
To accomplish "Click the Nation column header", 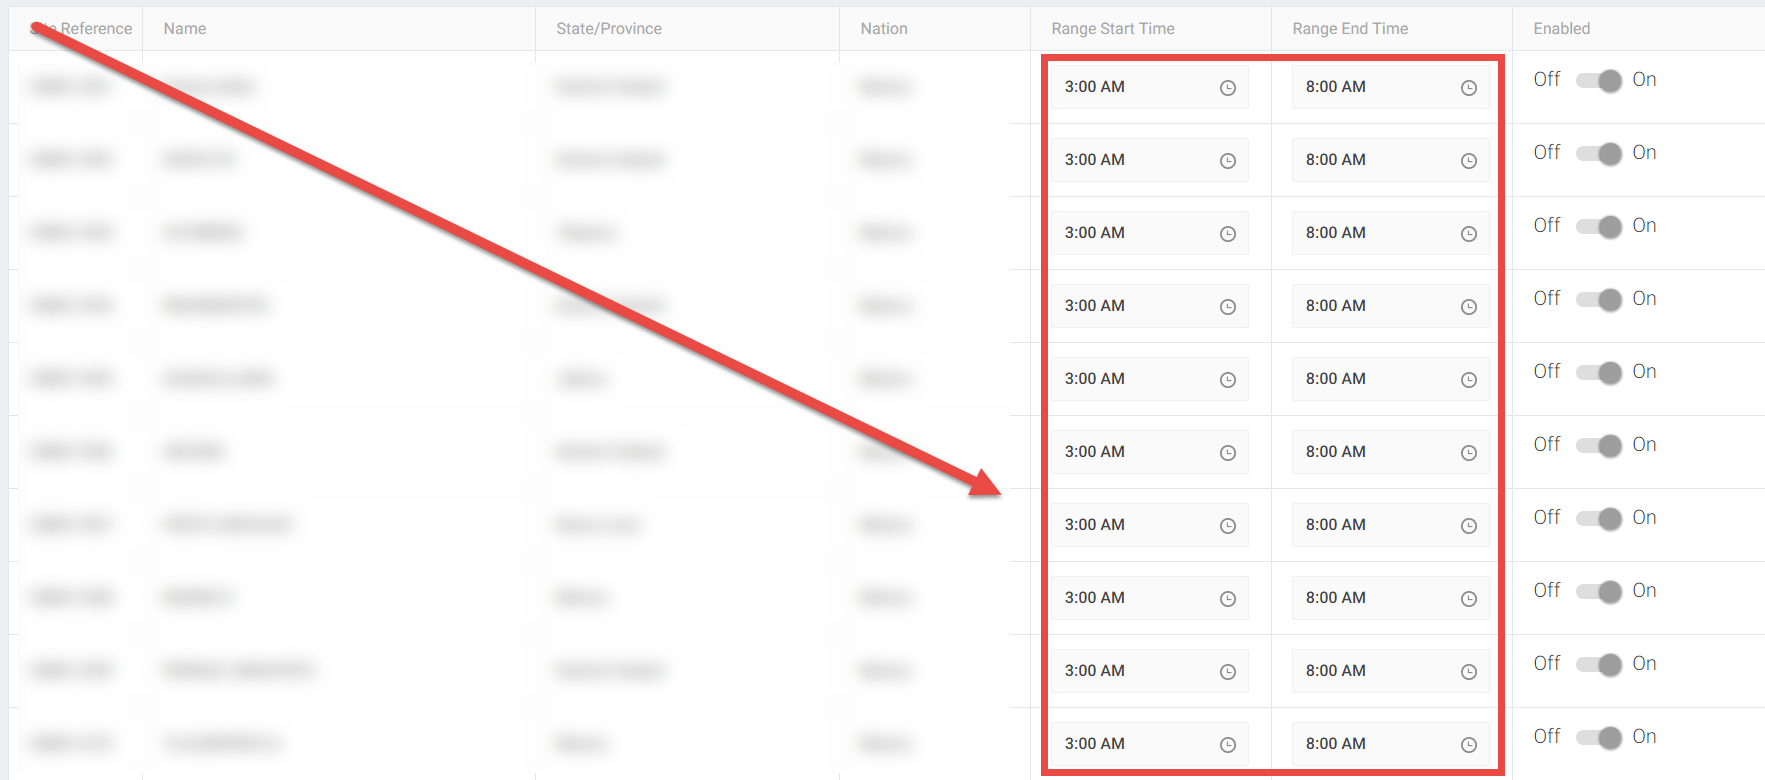I will tap(883, 29).
